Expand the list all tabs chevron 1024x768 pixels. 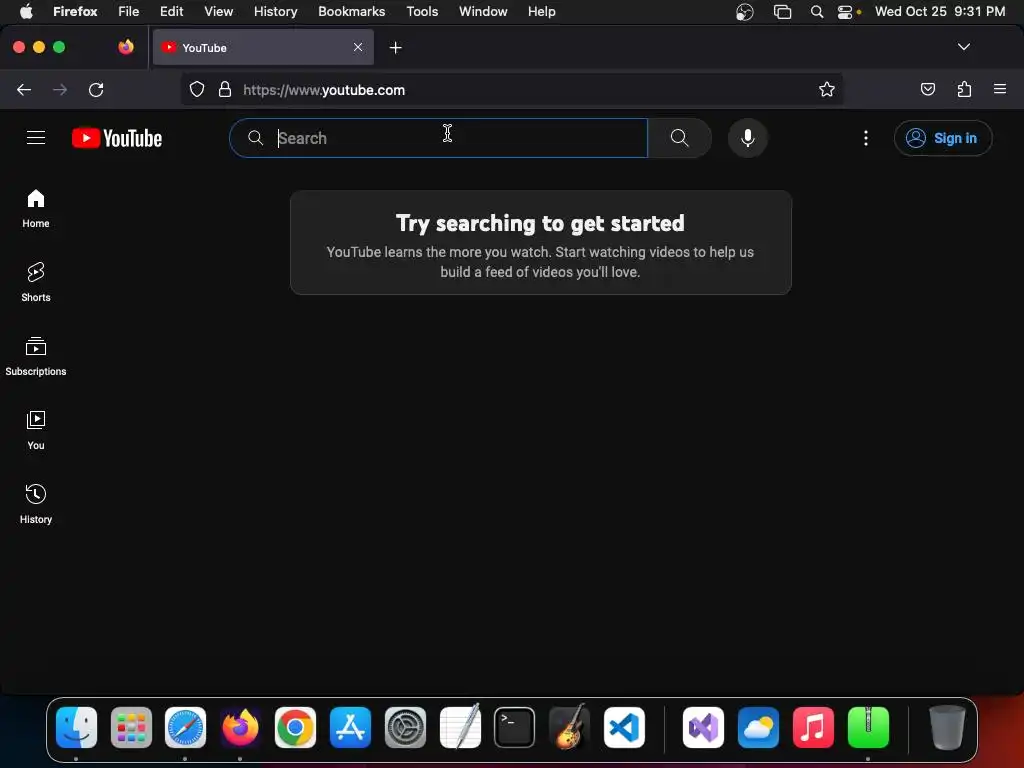coord(963,47)
